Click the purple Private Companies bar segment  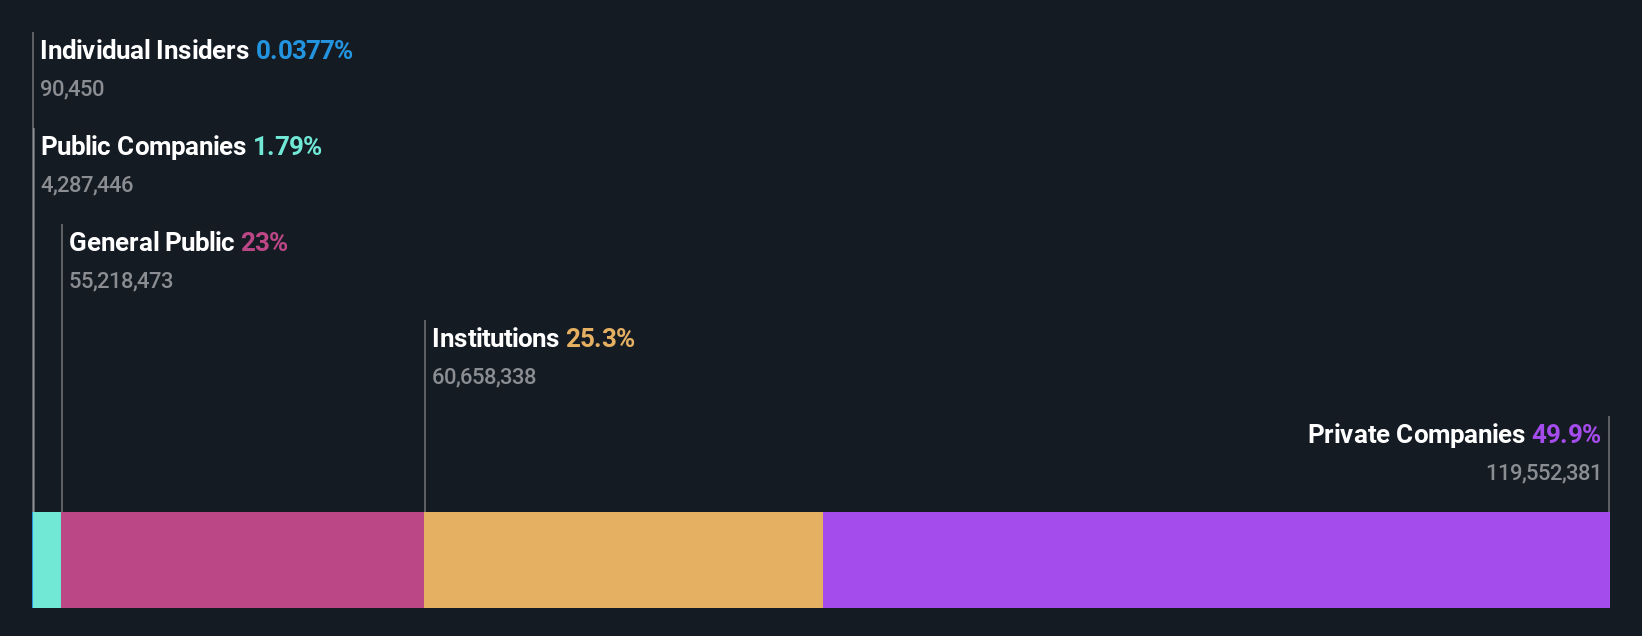point(1216,560)
